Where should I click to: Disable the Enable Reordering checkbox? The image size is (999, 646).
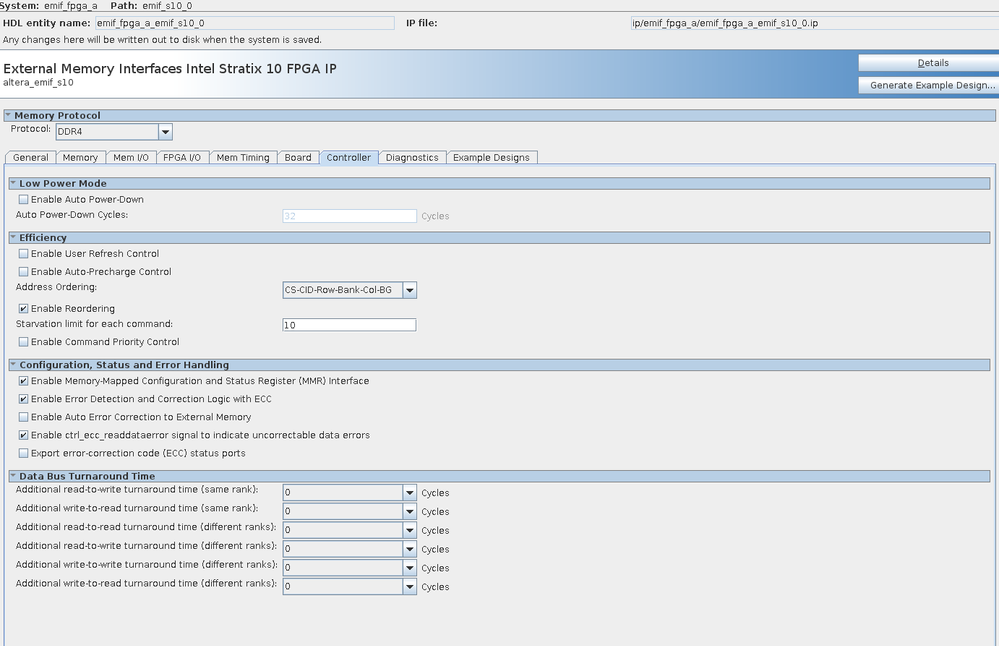point(24,309)
